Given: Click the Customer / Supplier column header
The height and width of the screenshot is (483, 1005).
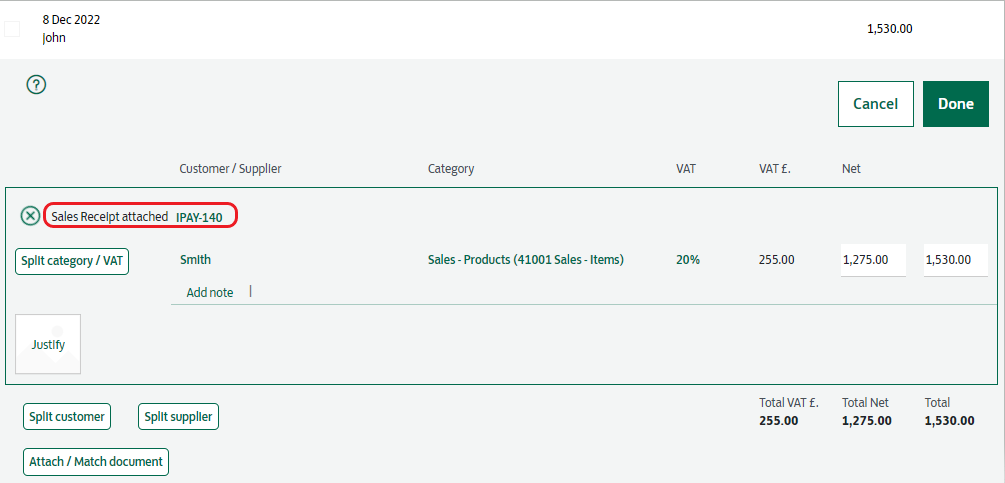Looking at the screenshot, I should pos(230,169).
